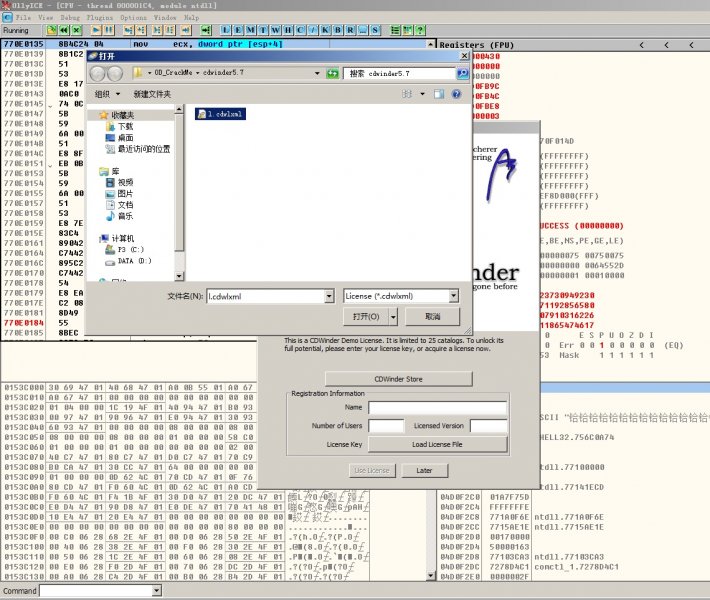Click the Later button
The width and height of the screenshot is (710, 600).
click(424, 470)
